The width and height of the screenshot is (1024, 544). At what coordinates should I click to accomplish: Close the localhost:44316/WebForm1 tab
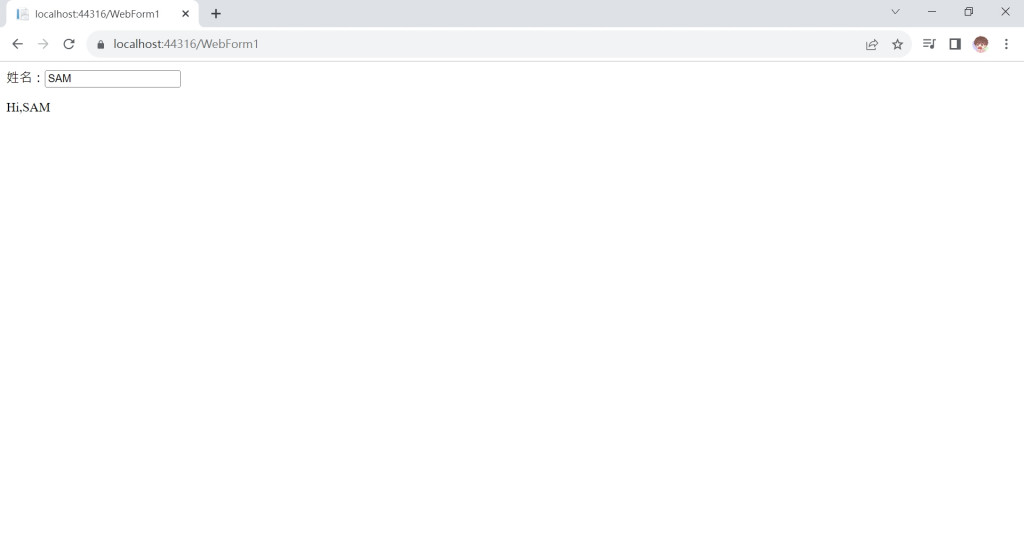pyautogui.click(x=185, y=14)
